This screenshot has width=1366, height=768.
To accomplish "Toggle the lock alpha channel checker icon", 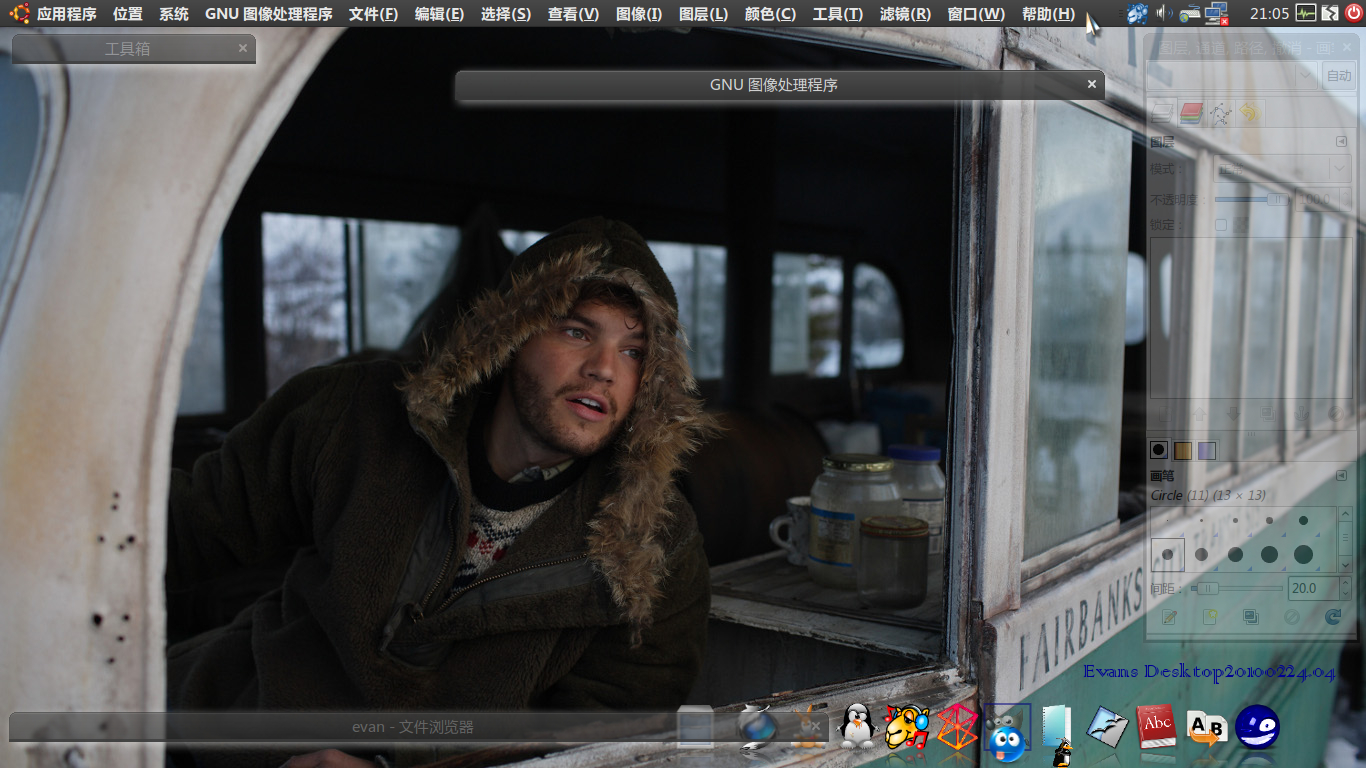I will coord(1241,225).
